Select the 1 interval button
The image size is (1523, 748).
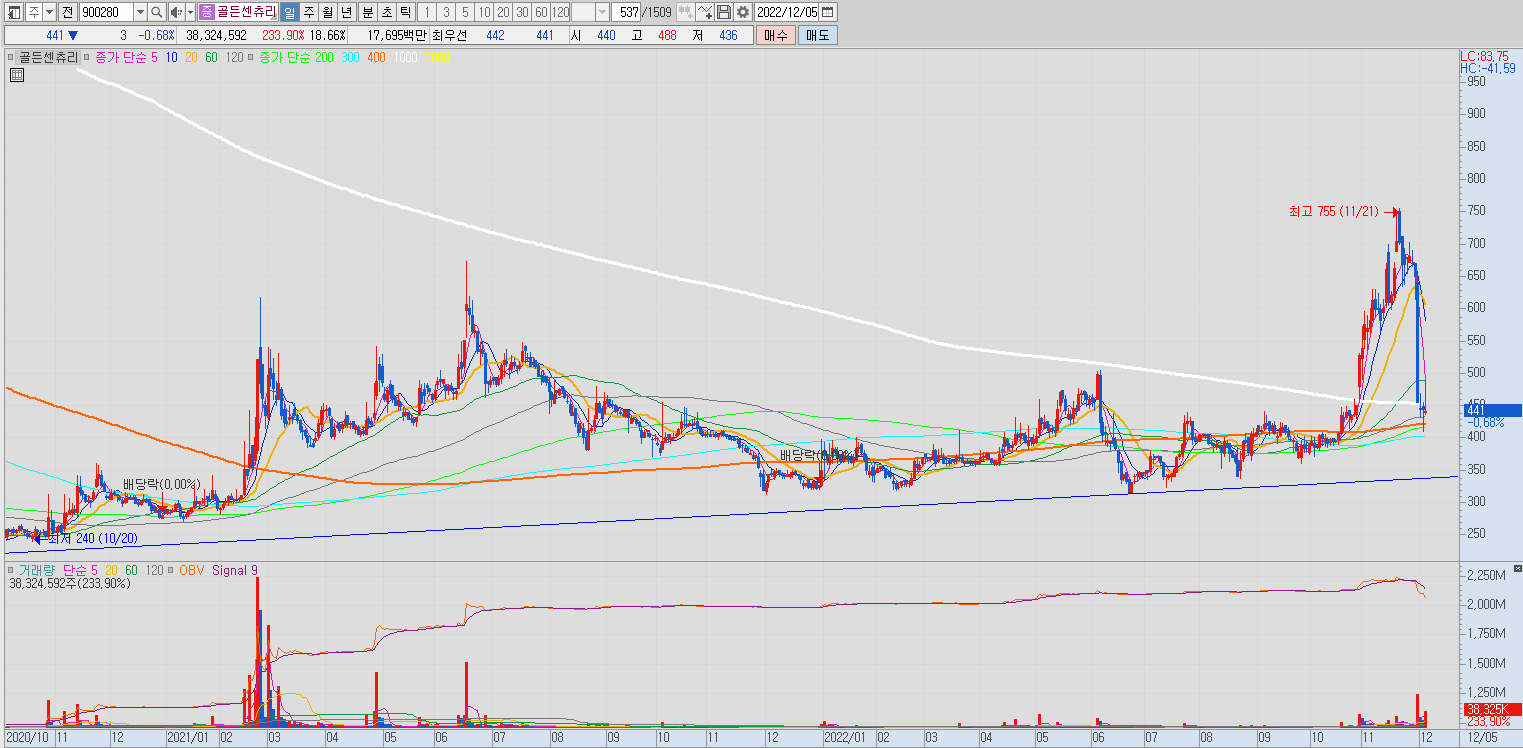[427, 12]
